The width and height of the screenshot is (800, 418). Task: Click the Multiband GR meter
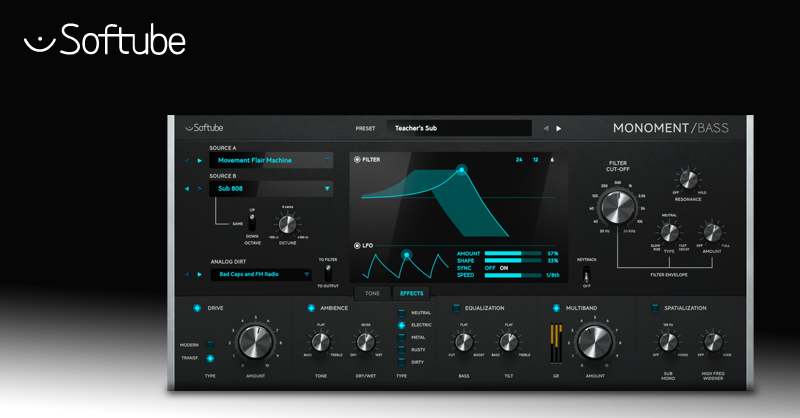click(x=556, y=343)
